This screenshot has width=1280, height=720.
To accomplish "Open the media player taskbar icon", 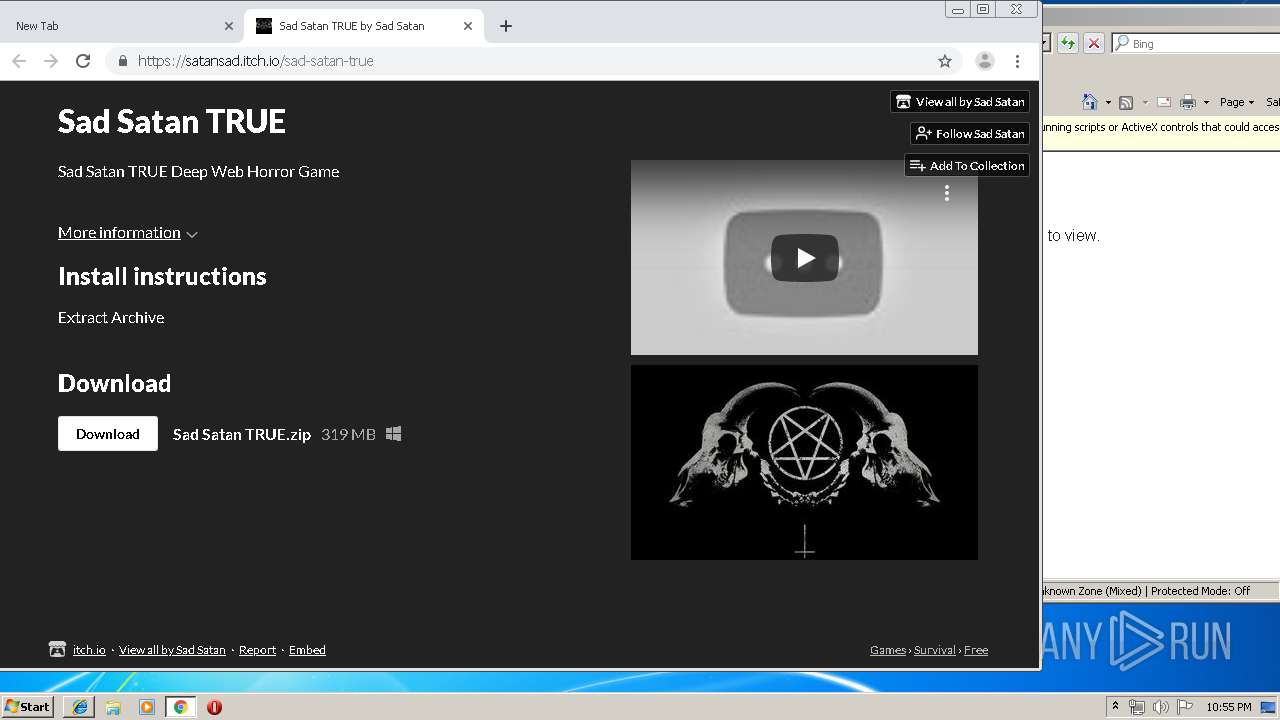I will pyautogui.click(x=147, y=707).
